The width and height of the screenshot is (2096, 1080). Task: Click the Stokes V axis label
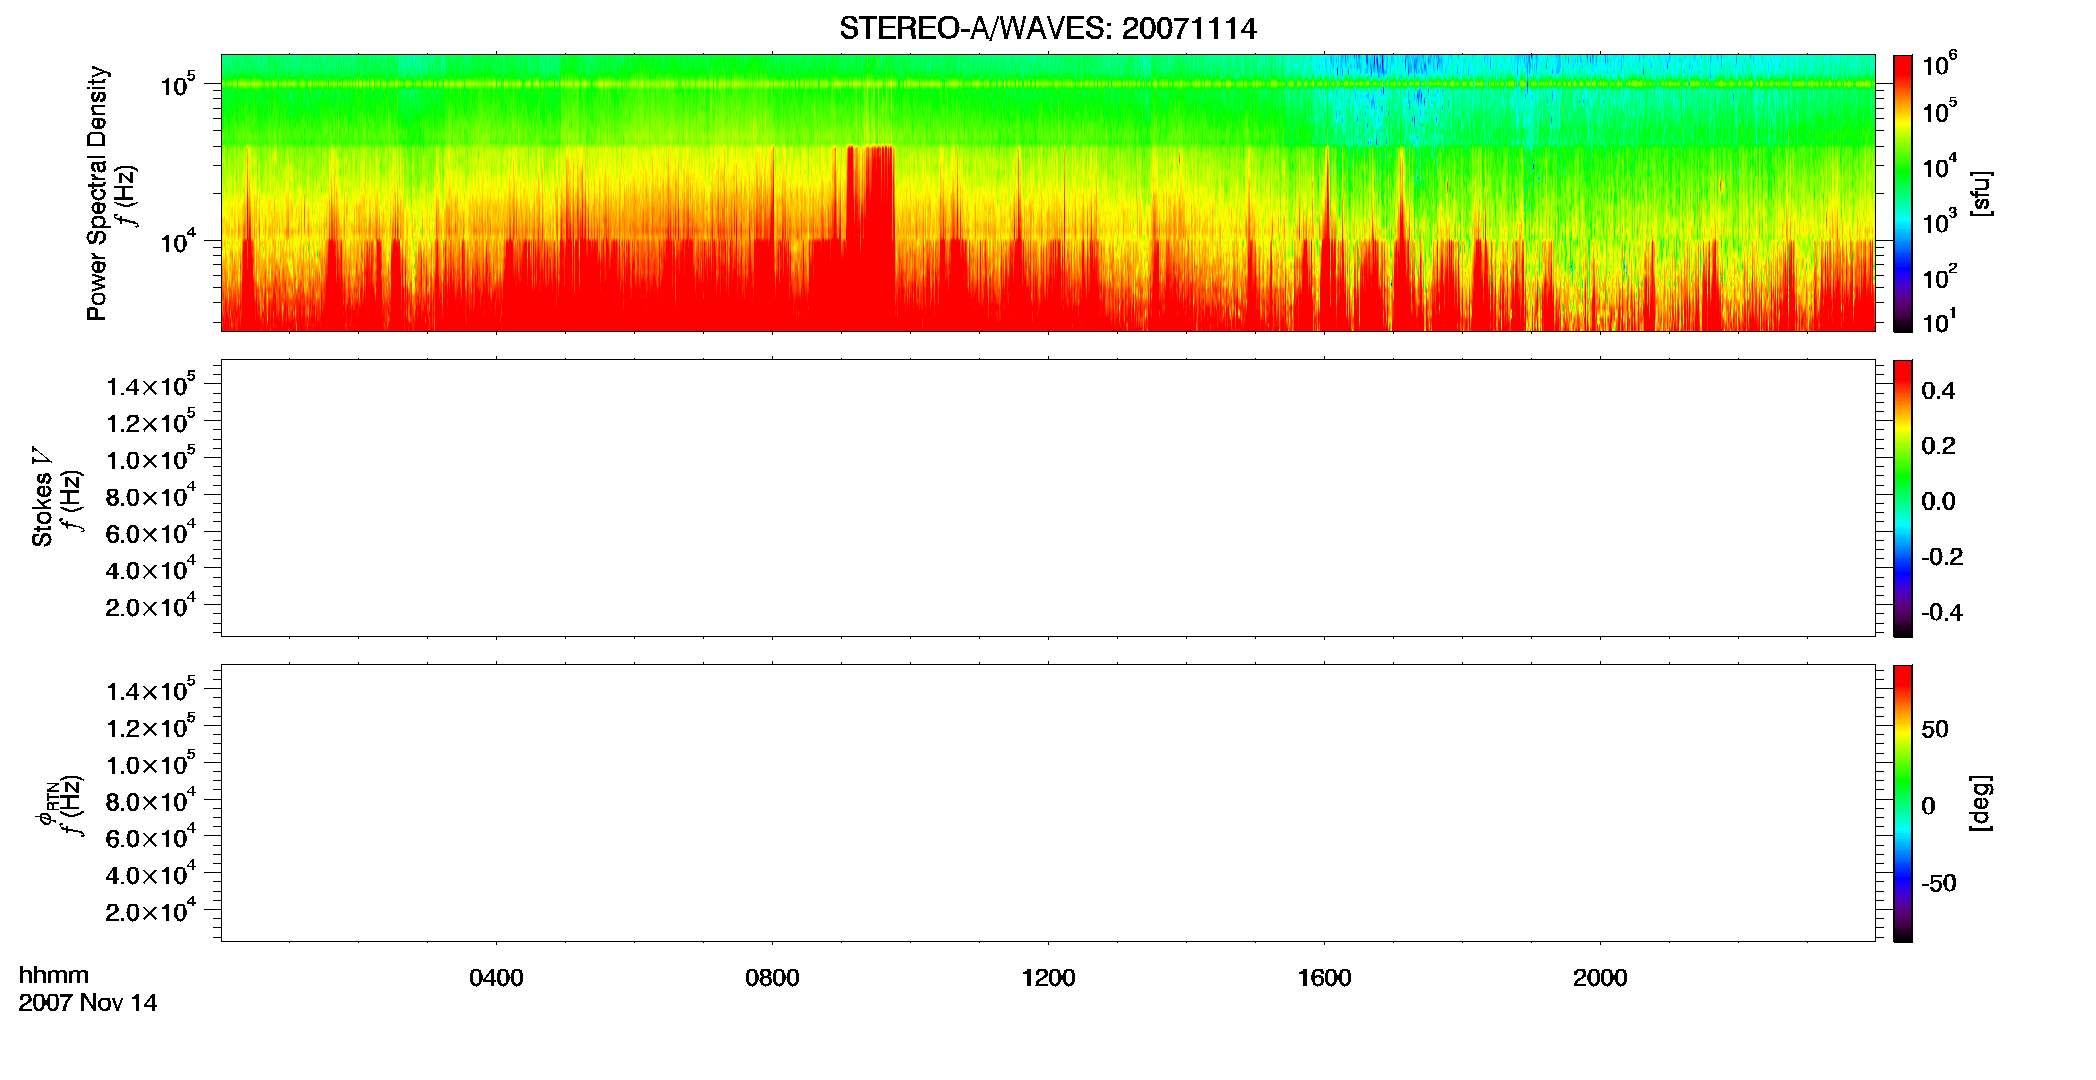(x=42, y=498)
